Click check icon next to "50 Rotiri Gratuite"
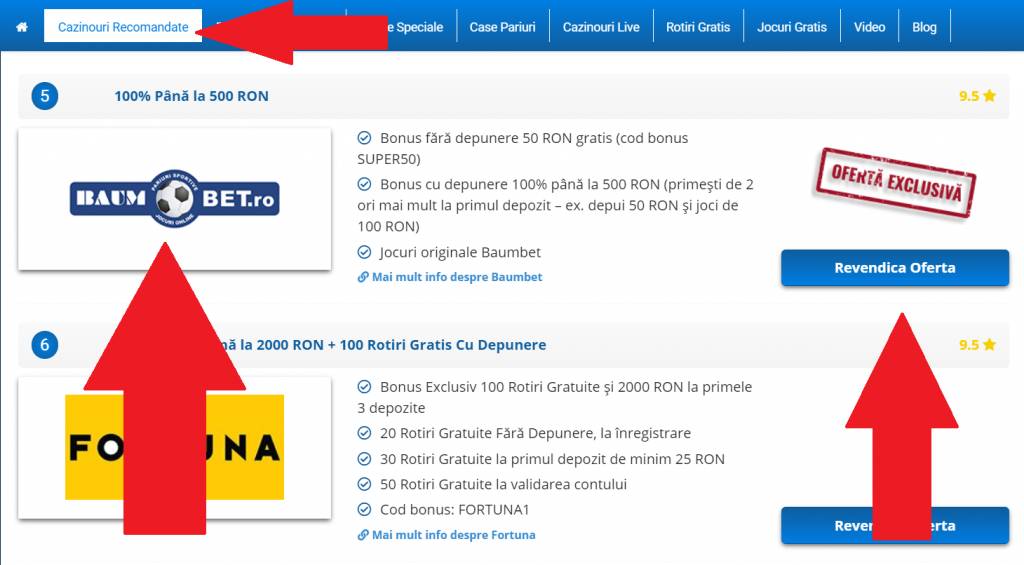Viewport: 1024px width, 565px height. pos(364,484)
